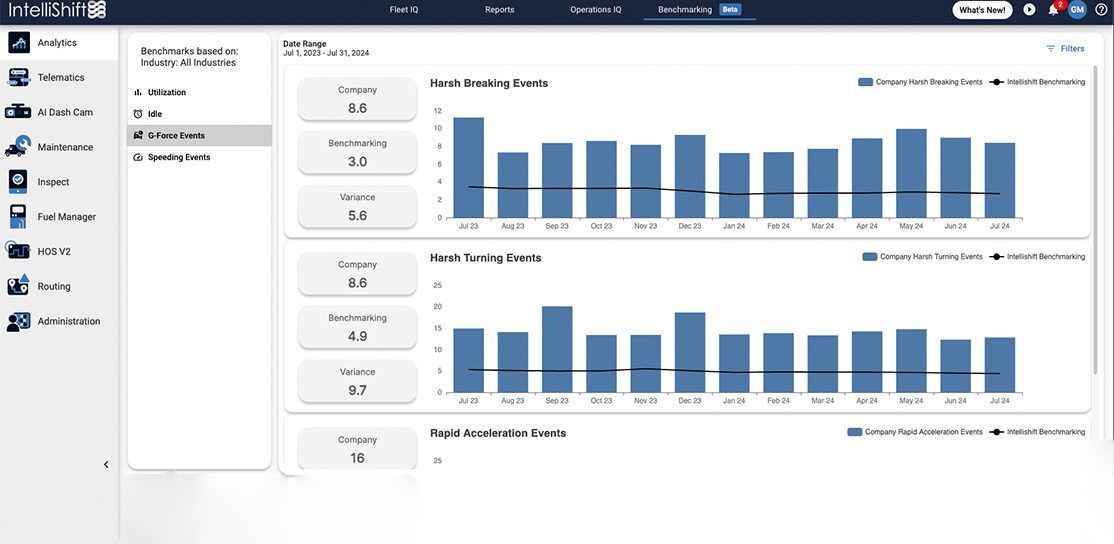Collapse the left sidebar with chevron arrow
The height and width of the screenshot is (544, 1114).
coord(106,464)
